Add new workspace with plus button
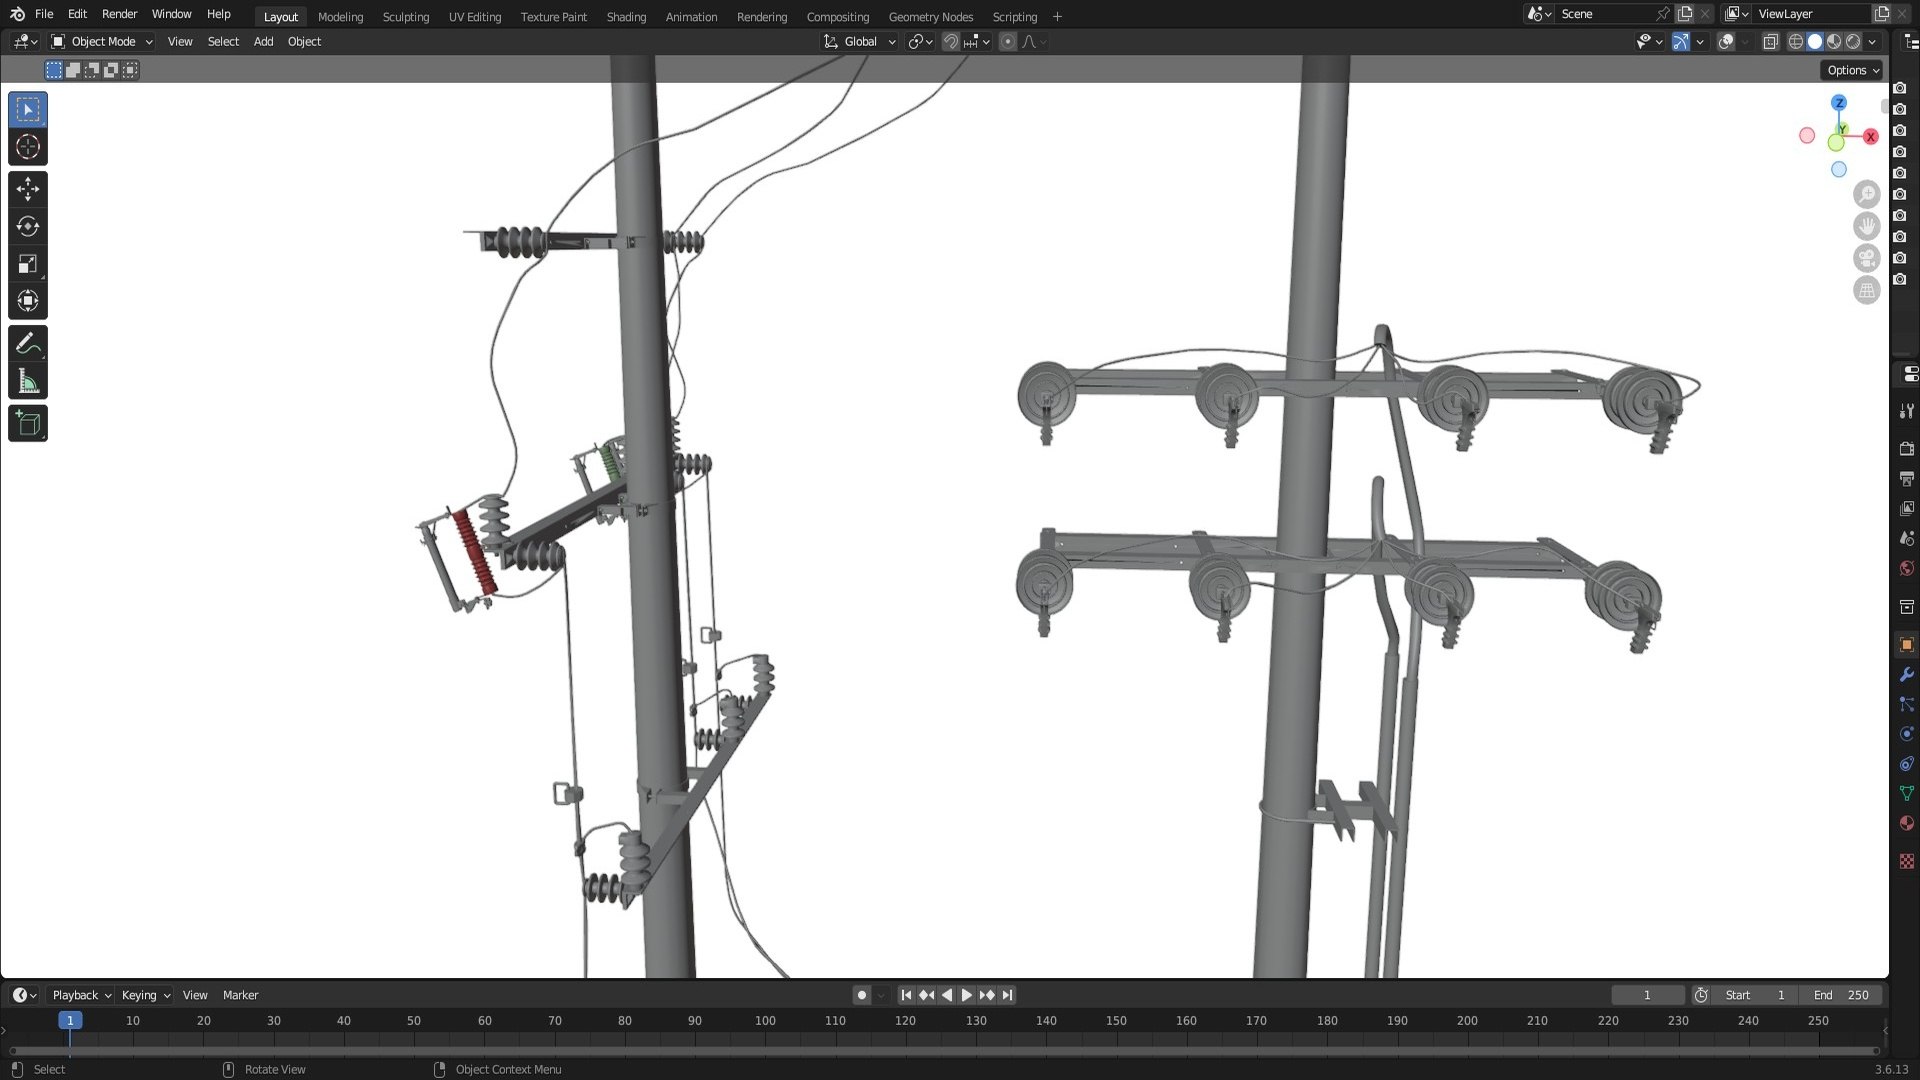 (x=1057, y=17)
